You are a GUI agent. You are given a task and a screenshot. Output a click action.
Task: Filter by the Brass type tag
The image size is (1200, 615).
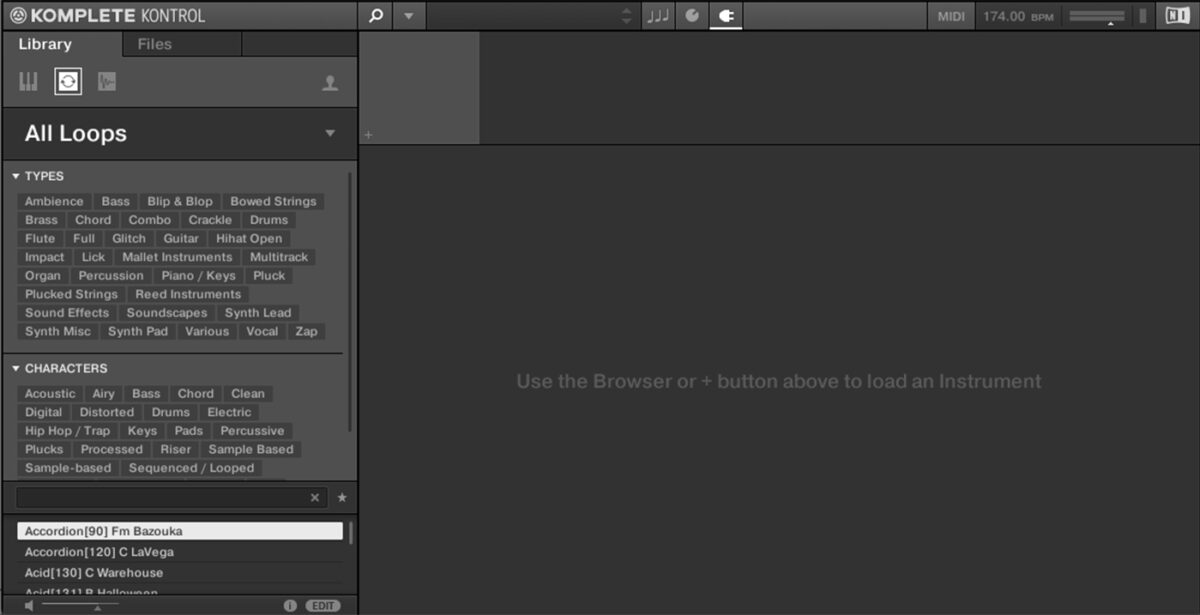41,220
